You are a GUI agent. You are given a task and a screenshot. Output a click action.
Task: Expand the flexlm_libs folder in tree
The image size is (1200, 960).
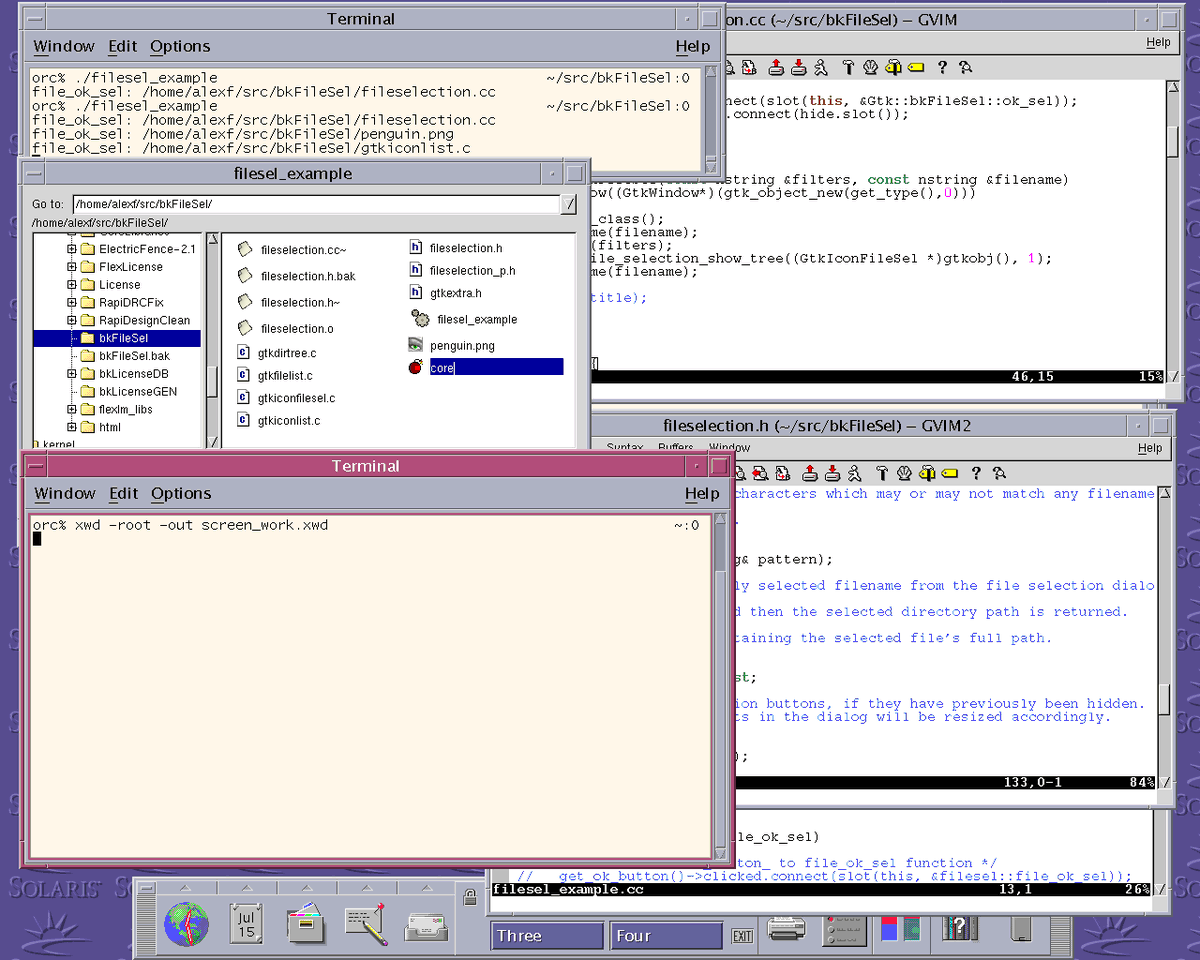click(72, 410)
